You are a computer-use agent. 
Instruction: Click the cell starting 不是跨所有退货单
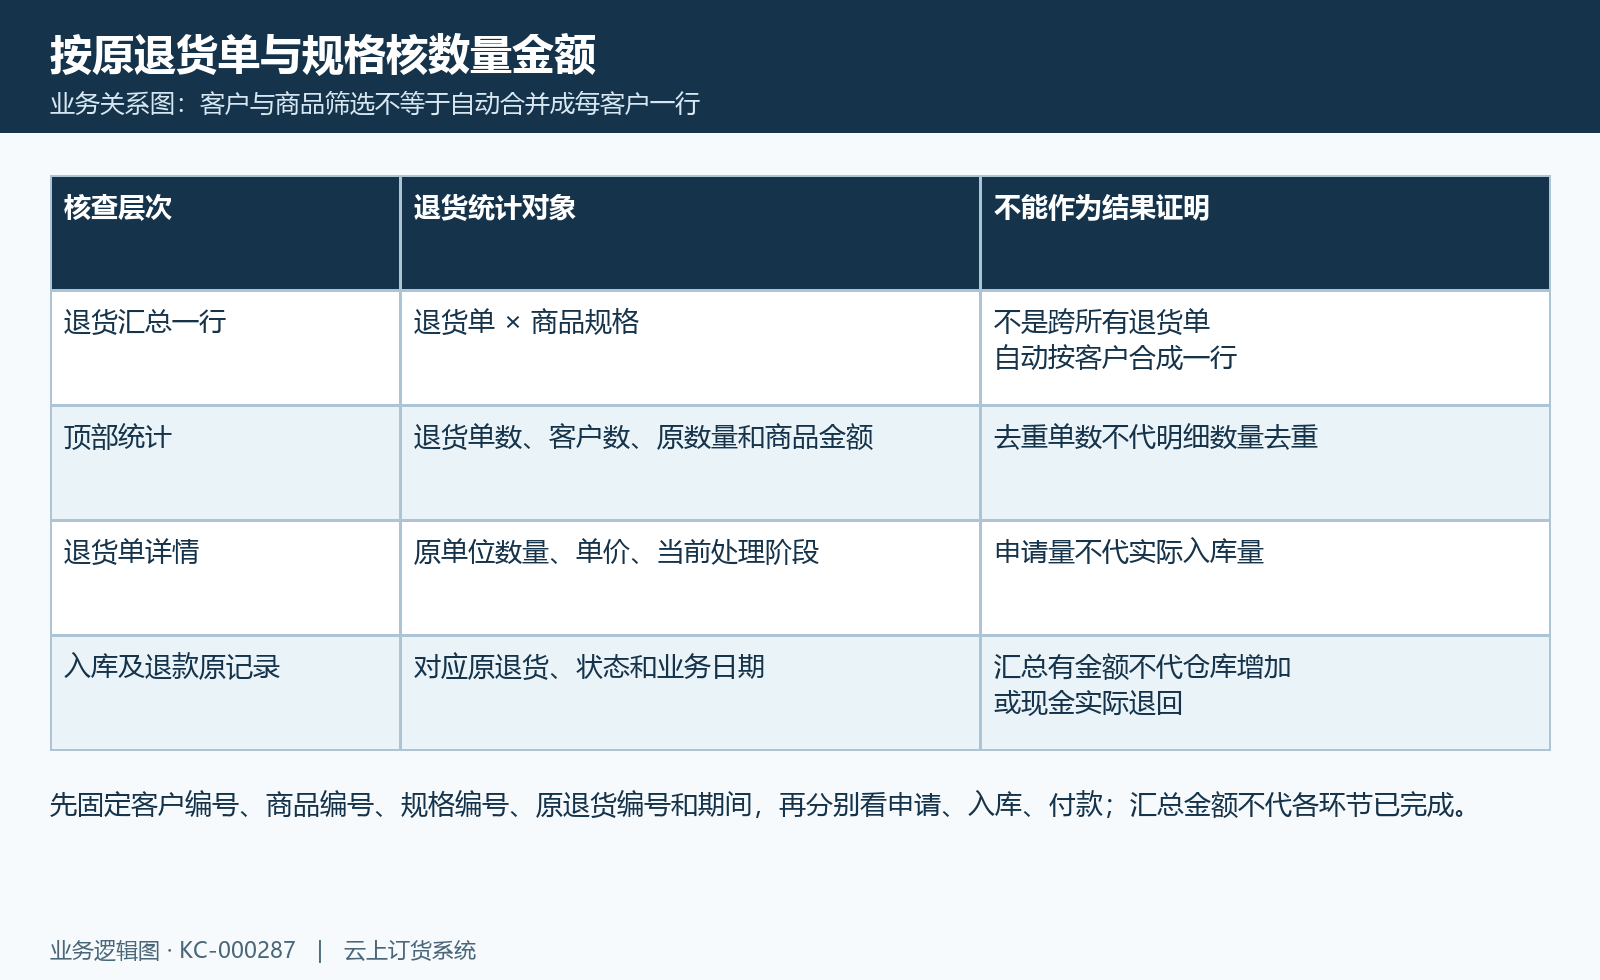1265,348
